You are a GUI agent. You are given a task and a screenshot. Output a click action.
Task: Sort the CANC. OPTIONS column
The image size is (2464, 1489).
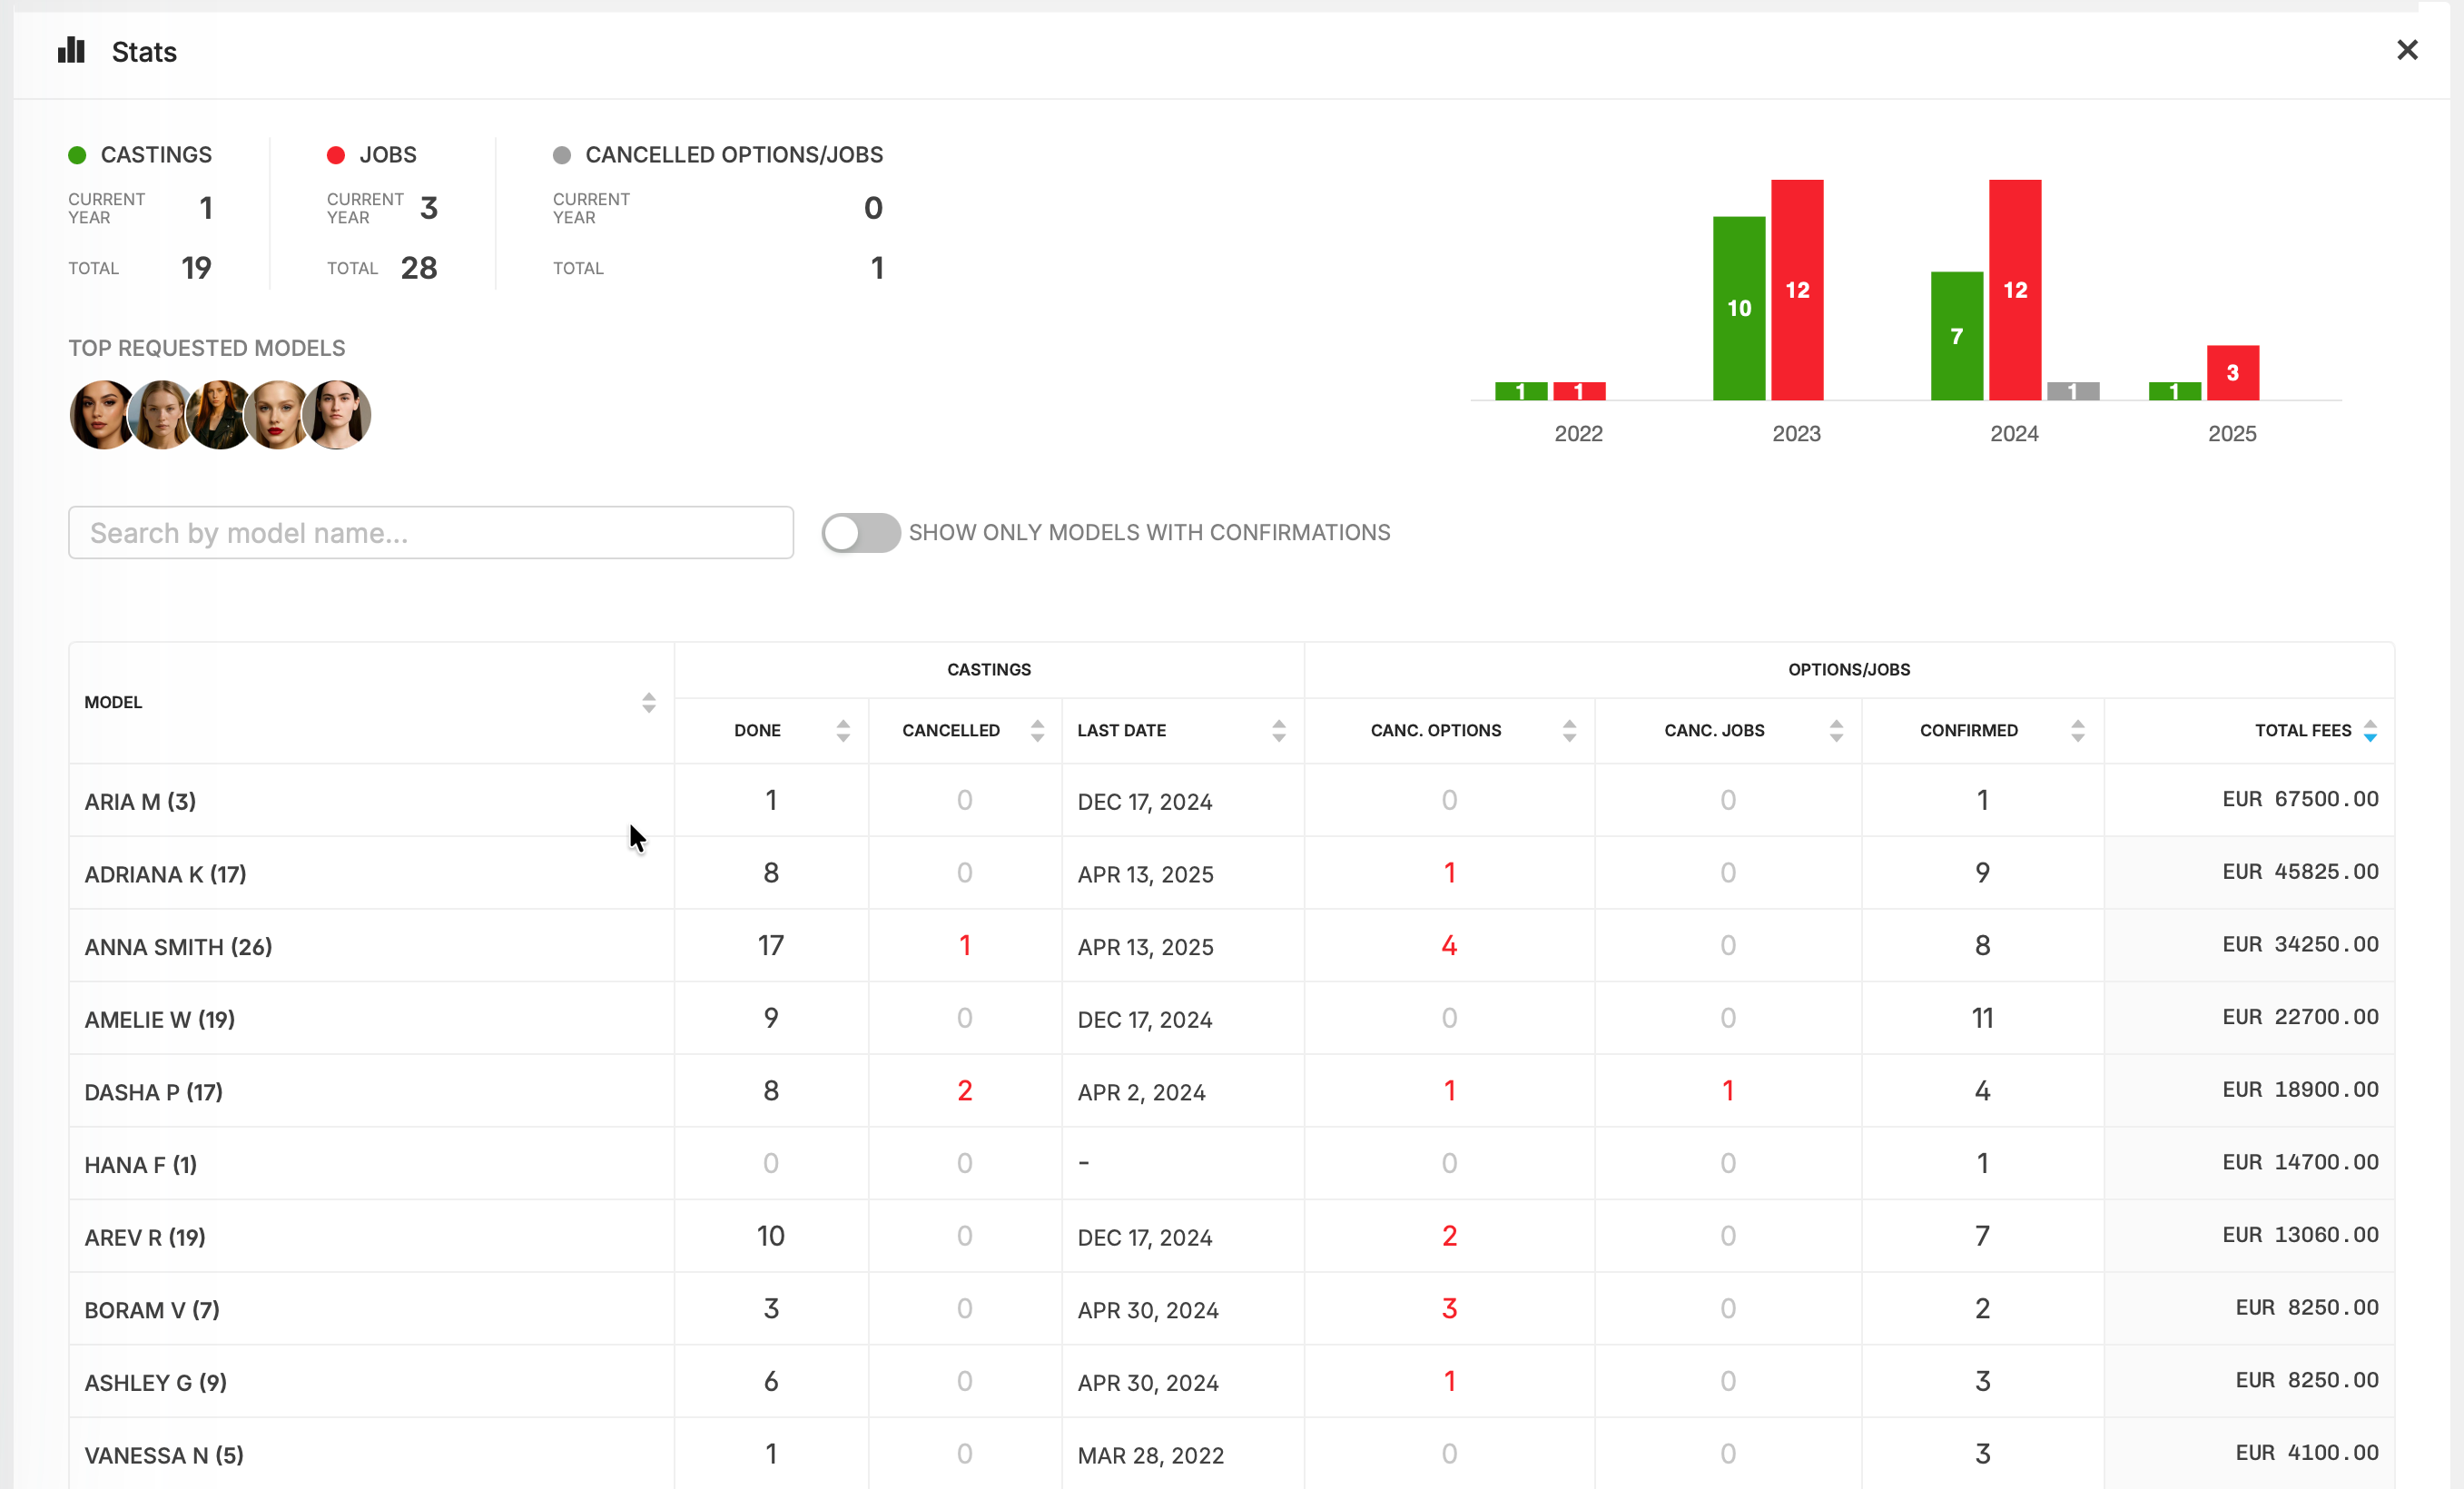click(x=1568, y=730)
